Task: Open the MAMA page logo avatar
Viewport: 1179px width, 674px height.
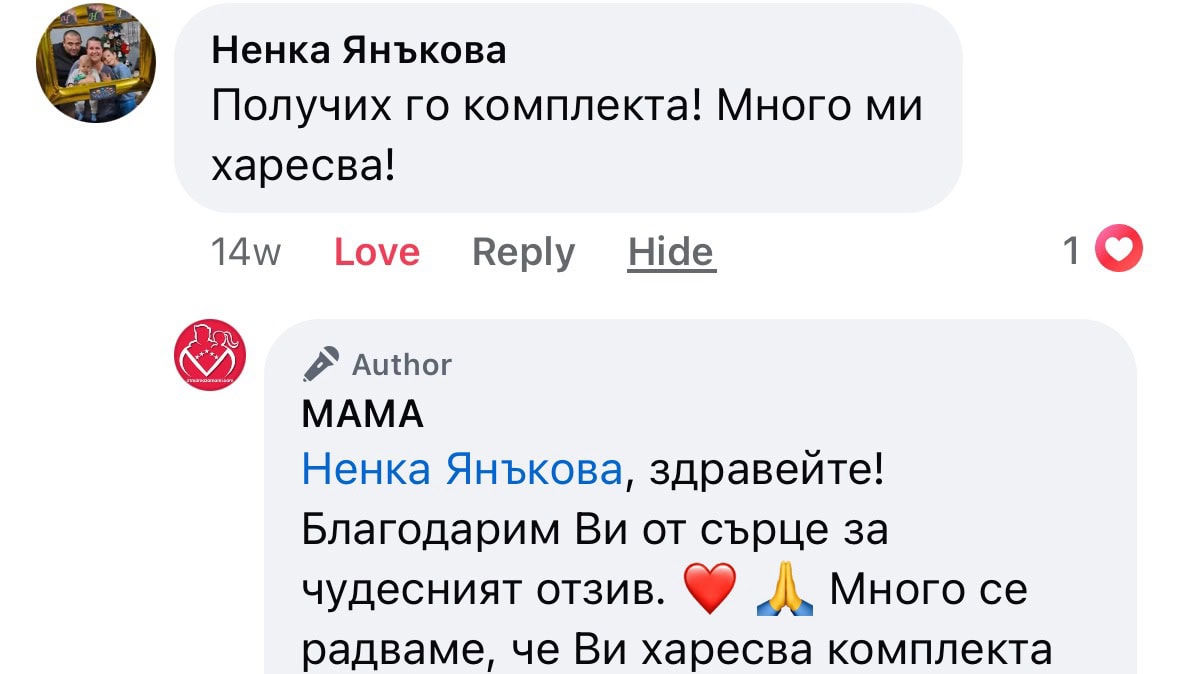Action: pos(210,356)
